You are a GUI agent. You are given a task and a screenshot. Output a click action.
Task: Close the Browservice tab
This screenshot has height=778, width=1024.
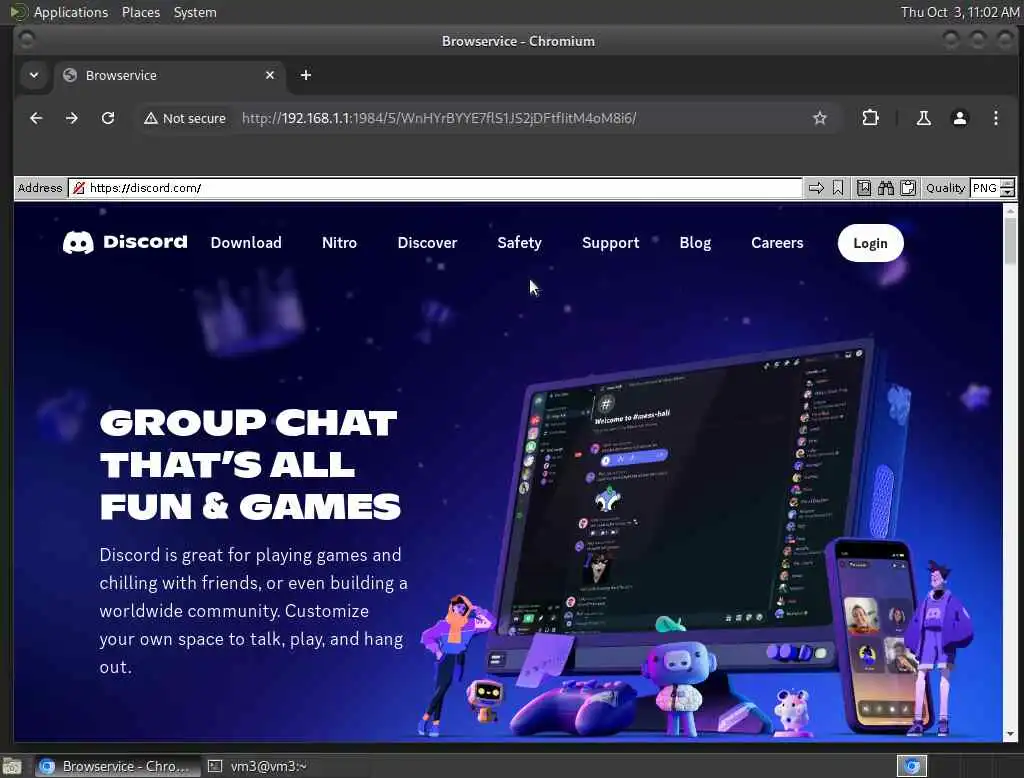[x=270, y=75]
